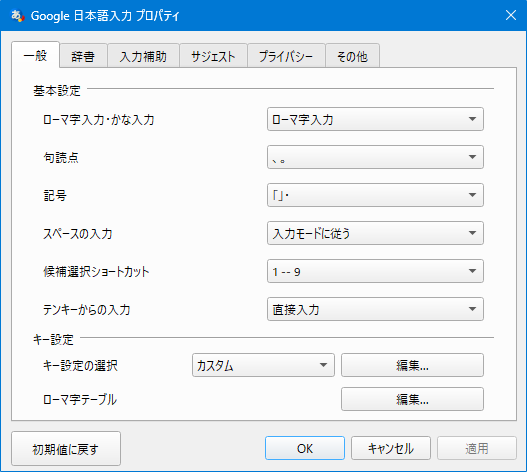Open the テンキーからの入力 dropdown

point(375,309)
